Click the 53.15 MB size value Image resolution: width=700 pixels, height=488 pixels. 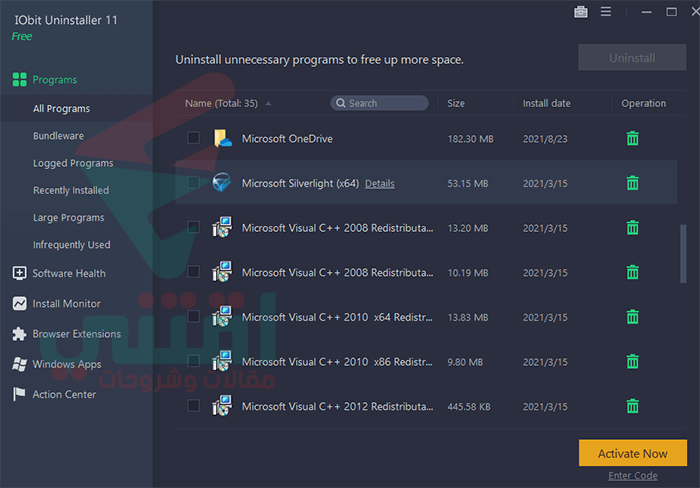point(468,184)
